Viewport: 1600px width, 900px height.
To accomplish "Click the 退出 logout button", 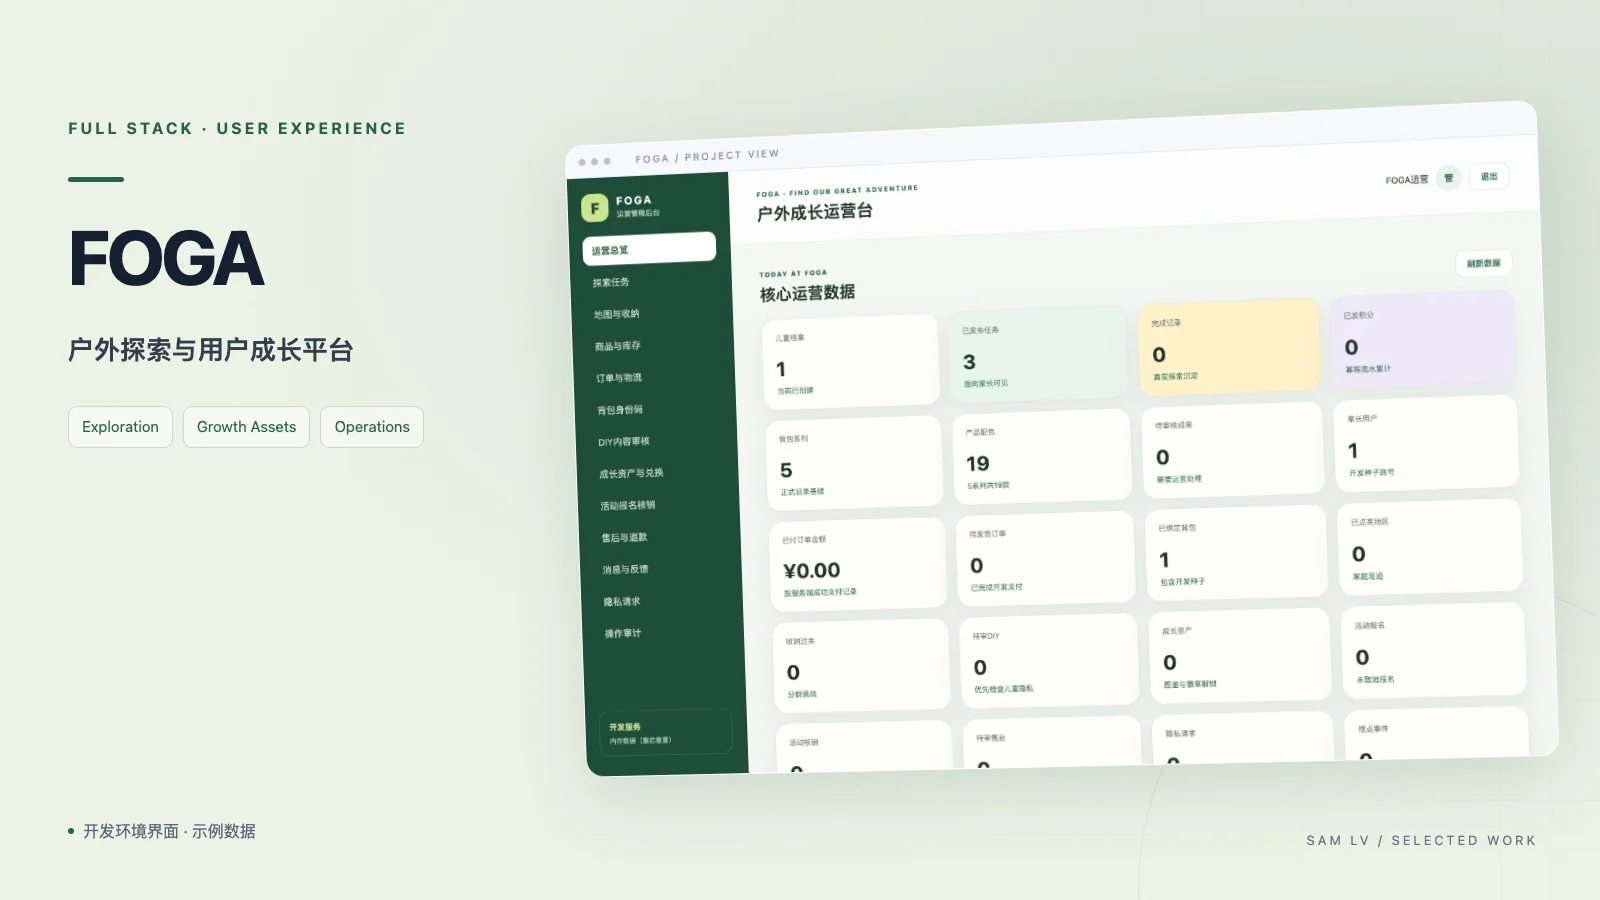I will 1489,176.
